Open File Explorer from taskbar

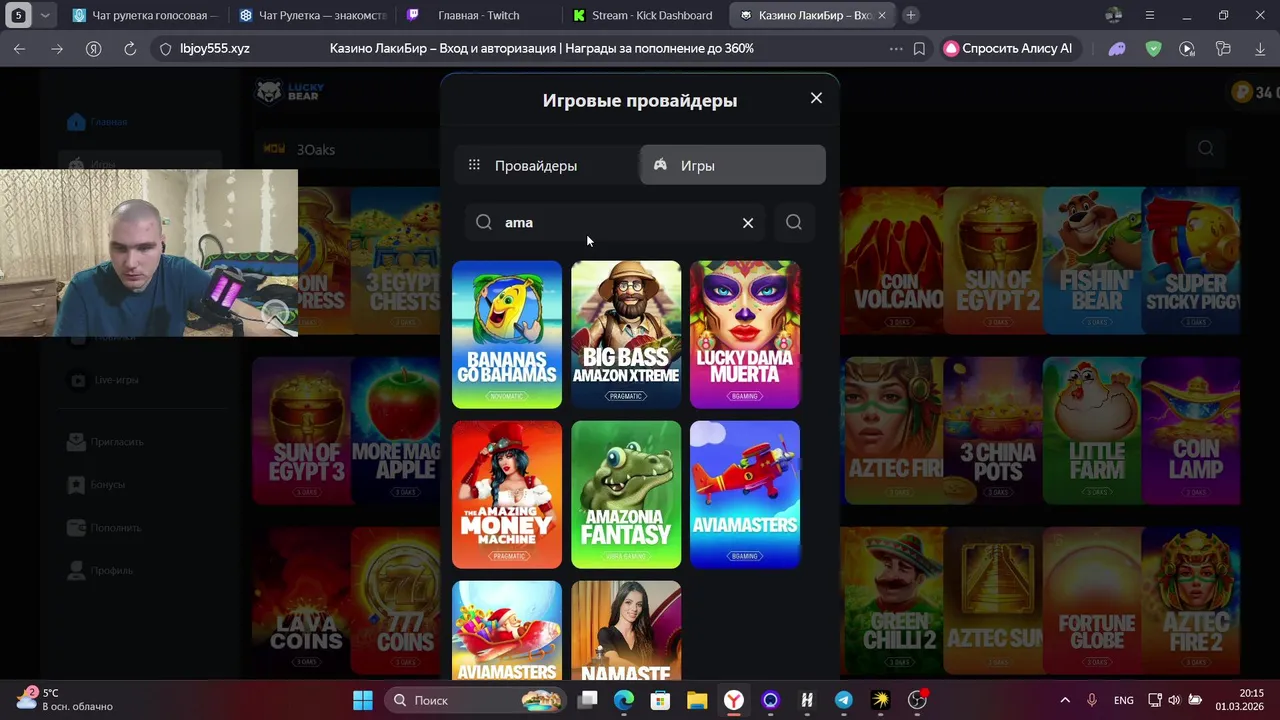click(x=697, y=700)
